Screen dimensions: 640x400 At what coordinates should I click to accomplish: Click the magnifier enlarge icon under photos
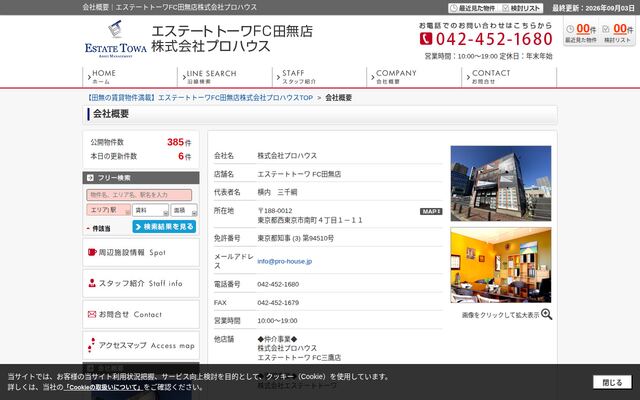[x=547, y=314]
